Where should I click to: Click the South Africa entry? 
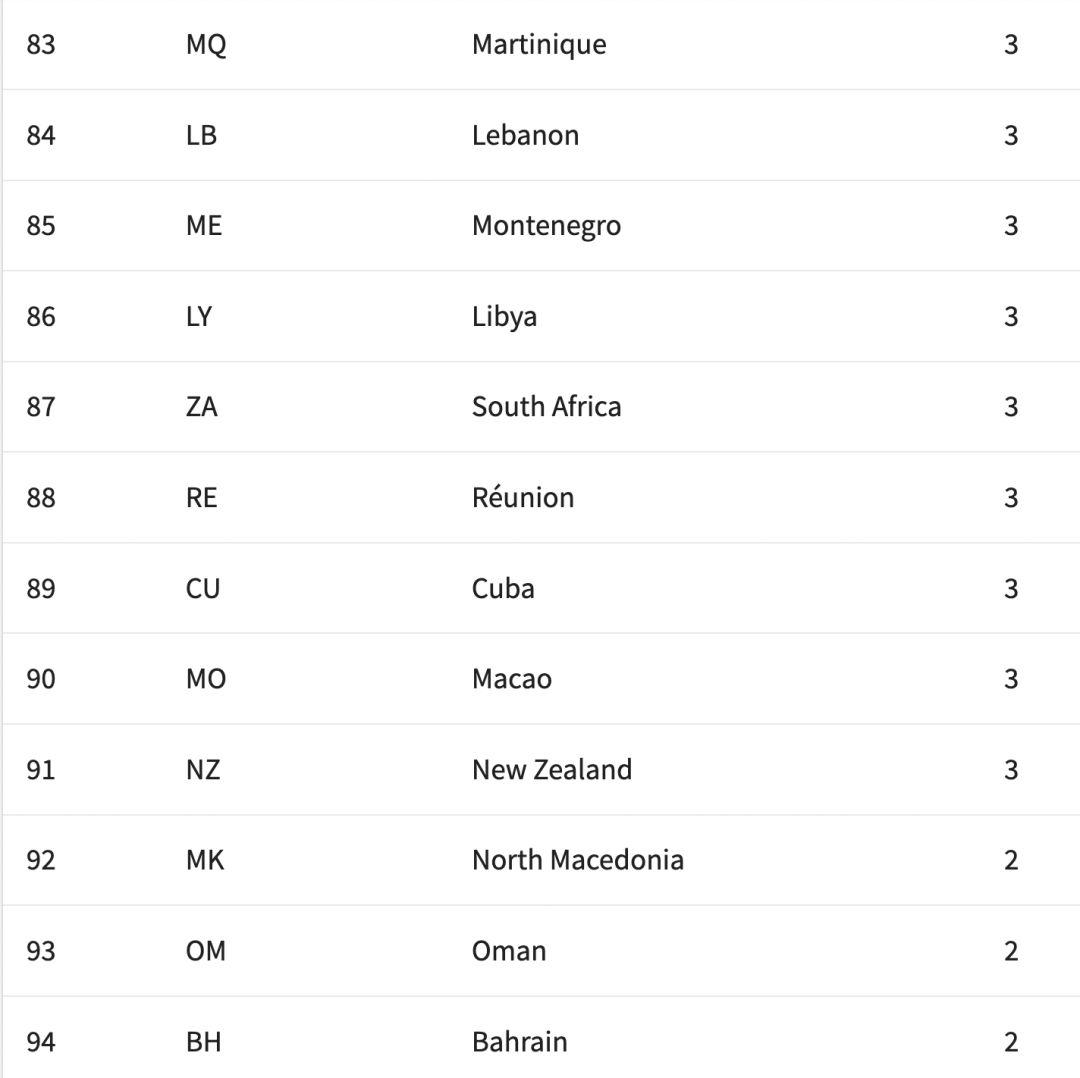546,406
